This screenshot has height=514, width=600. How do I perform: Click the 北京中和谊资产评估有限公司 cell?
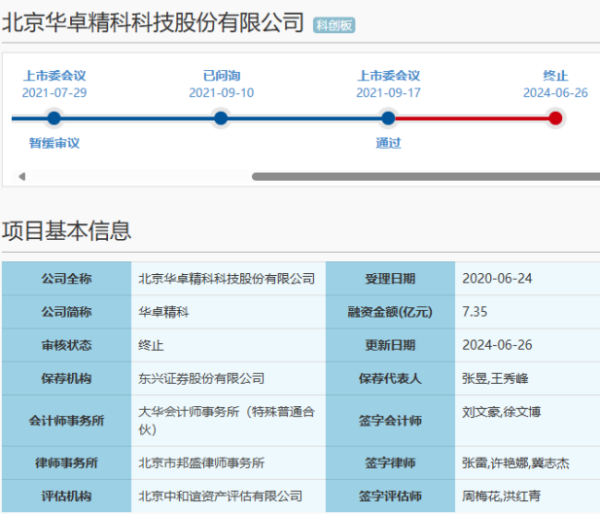(228, 496)
